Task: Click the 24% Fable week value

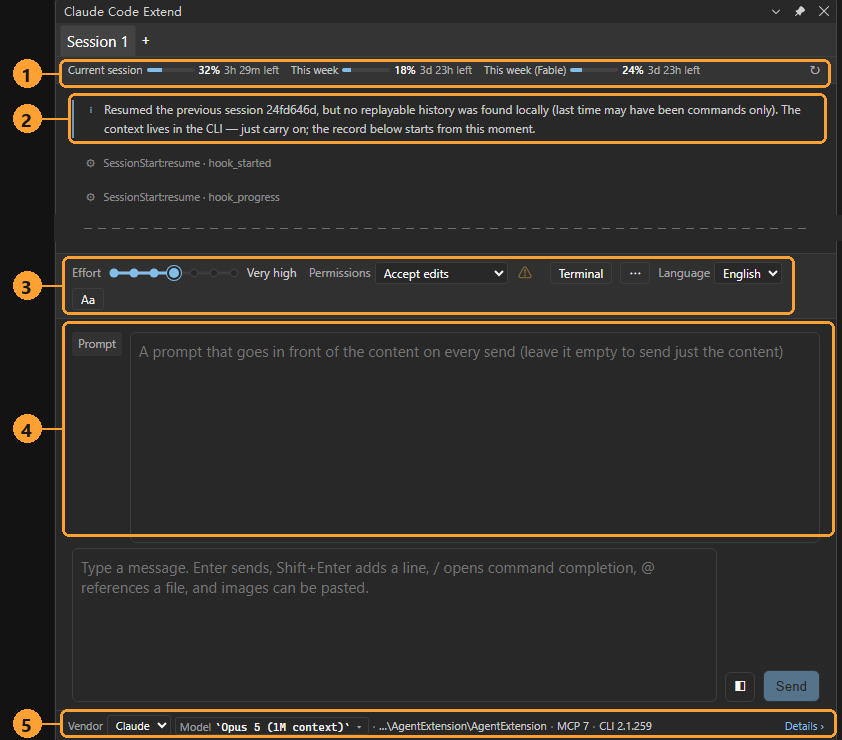Action: point(633,70)
